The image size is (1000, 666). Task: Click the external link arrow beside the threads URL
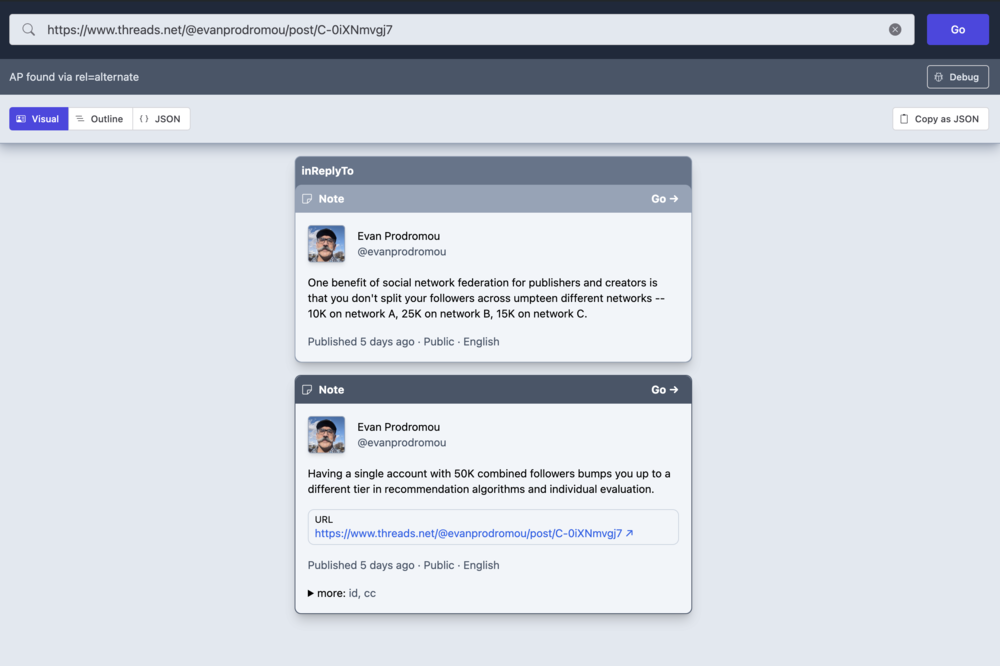tap(630, 534)
